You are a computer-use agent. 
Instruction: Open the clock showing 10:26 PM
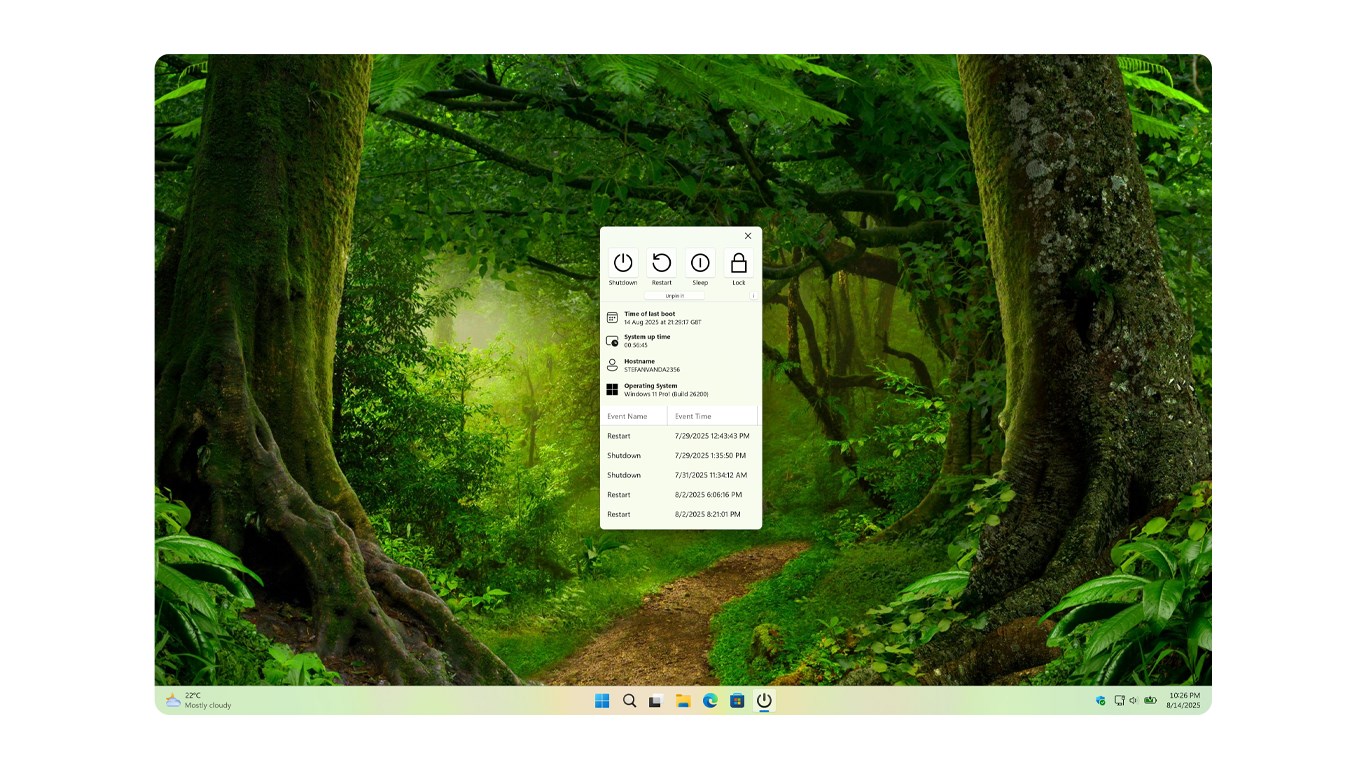click(x=1184, y=701)
